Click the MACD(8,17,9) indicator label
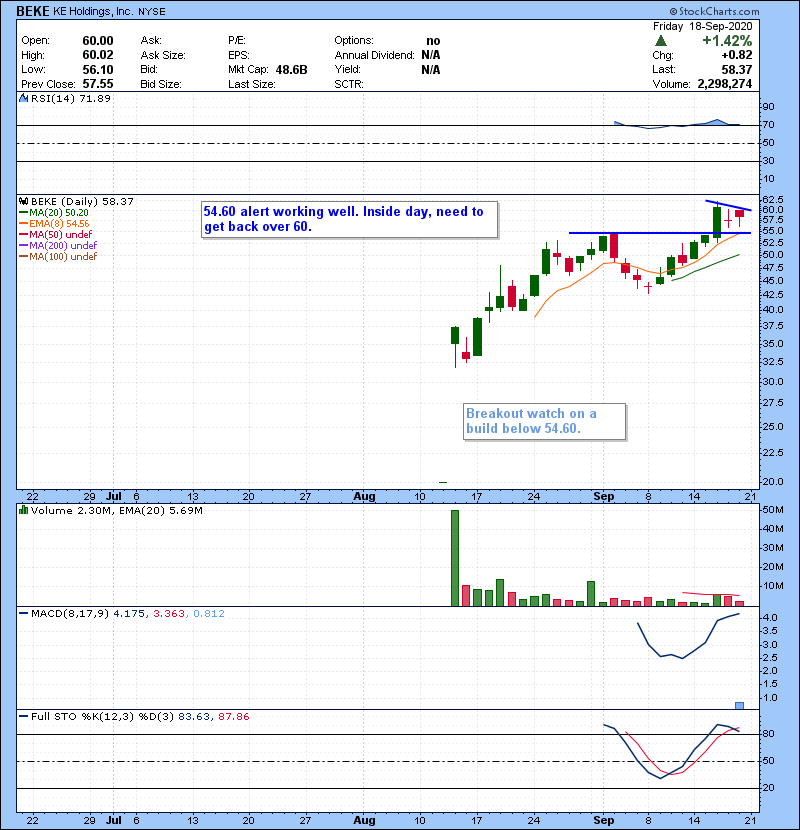The image size is (800, 830). (x=70, y=614)
